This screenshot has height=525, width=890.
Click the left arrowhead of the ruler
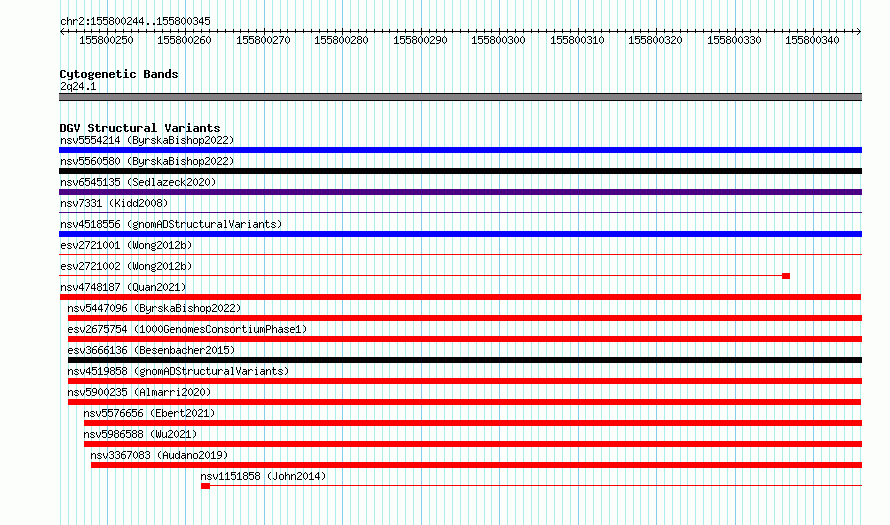[62, 31]
